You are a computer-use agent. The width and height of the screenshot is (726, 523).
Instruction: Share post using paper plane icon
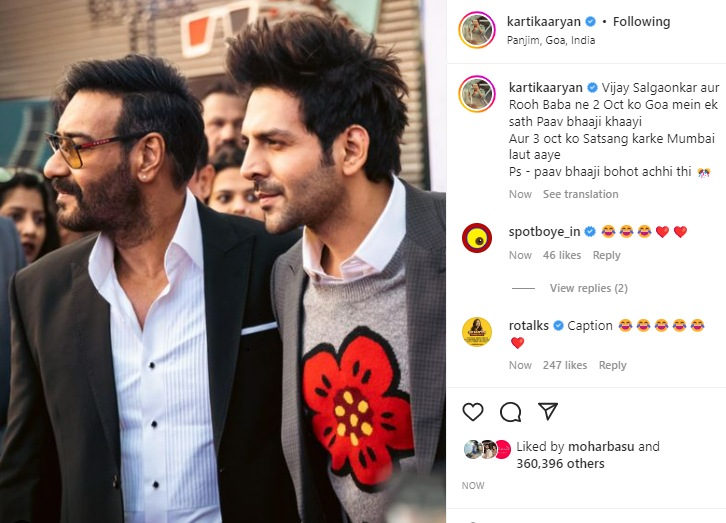(x=548, y=411)
